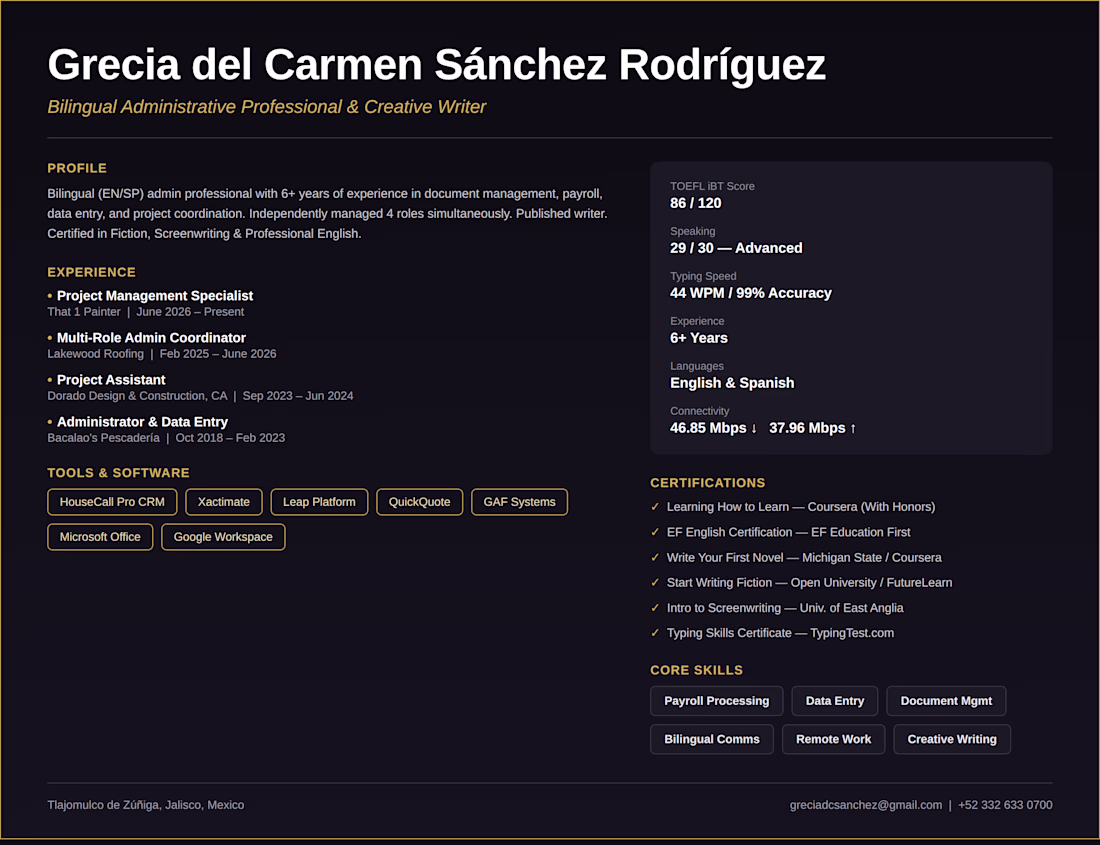Select the Document Mgmt skill chip

(x=946, y=701)
